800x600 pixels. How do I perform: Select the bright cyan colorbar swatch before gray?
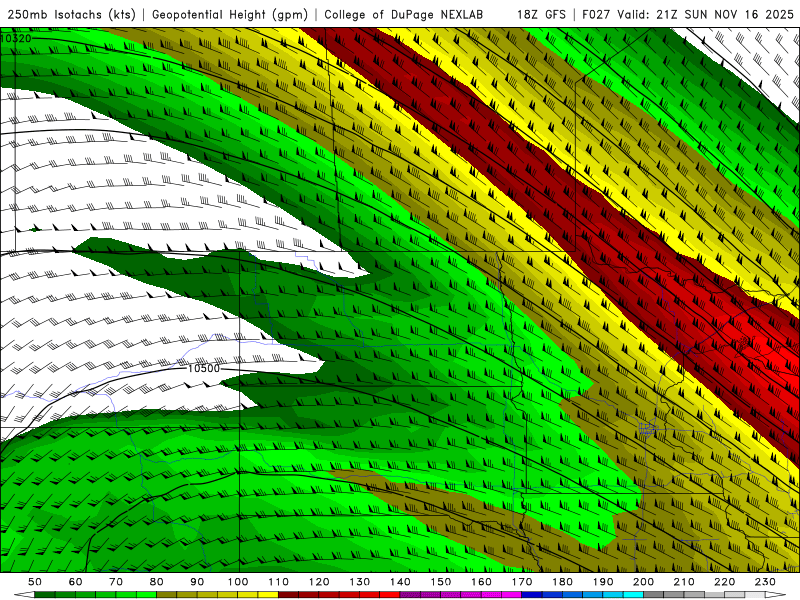point(633,595)
